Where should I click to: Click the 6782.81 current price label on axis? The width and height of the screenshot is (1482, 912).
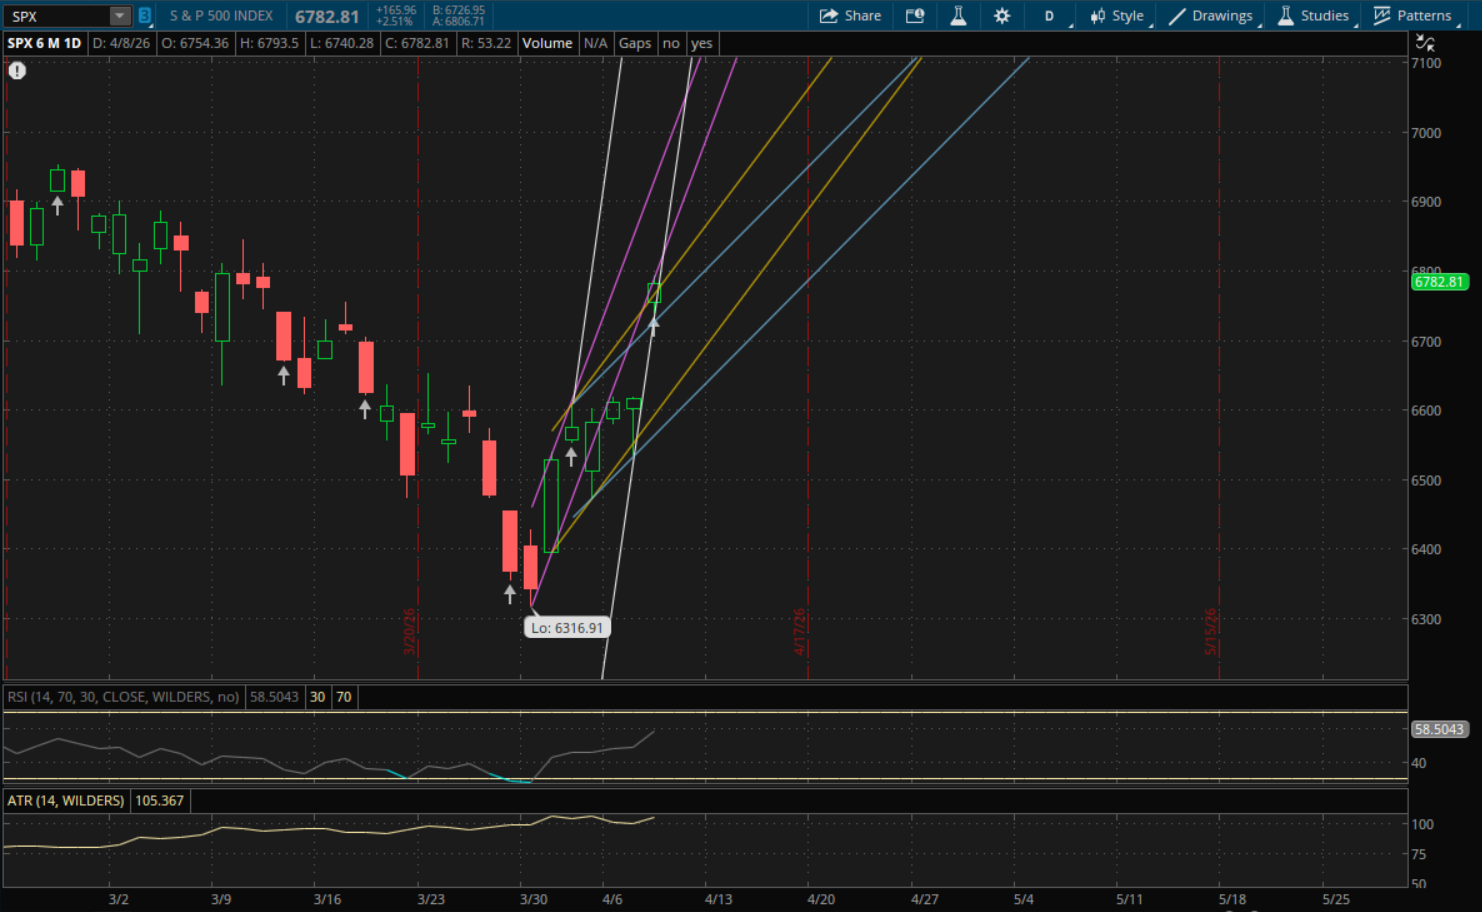pyautogui.click(x=1439, y=282)
